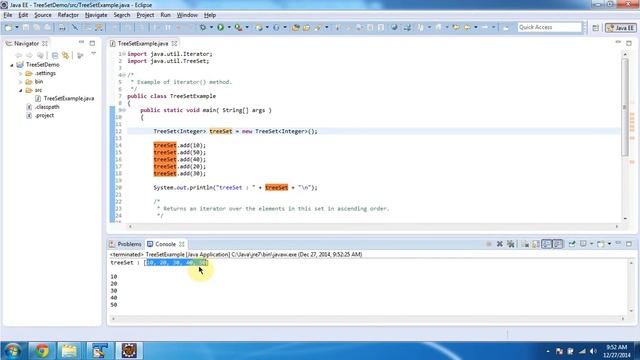Click Remove All Terminated Launches double-X icon
640x360 pixels.
tap(510, 244)
